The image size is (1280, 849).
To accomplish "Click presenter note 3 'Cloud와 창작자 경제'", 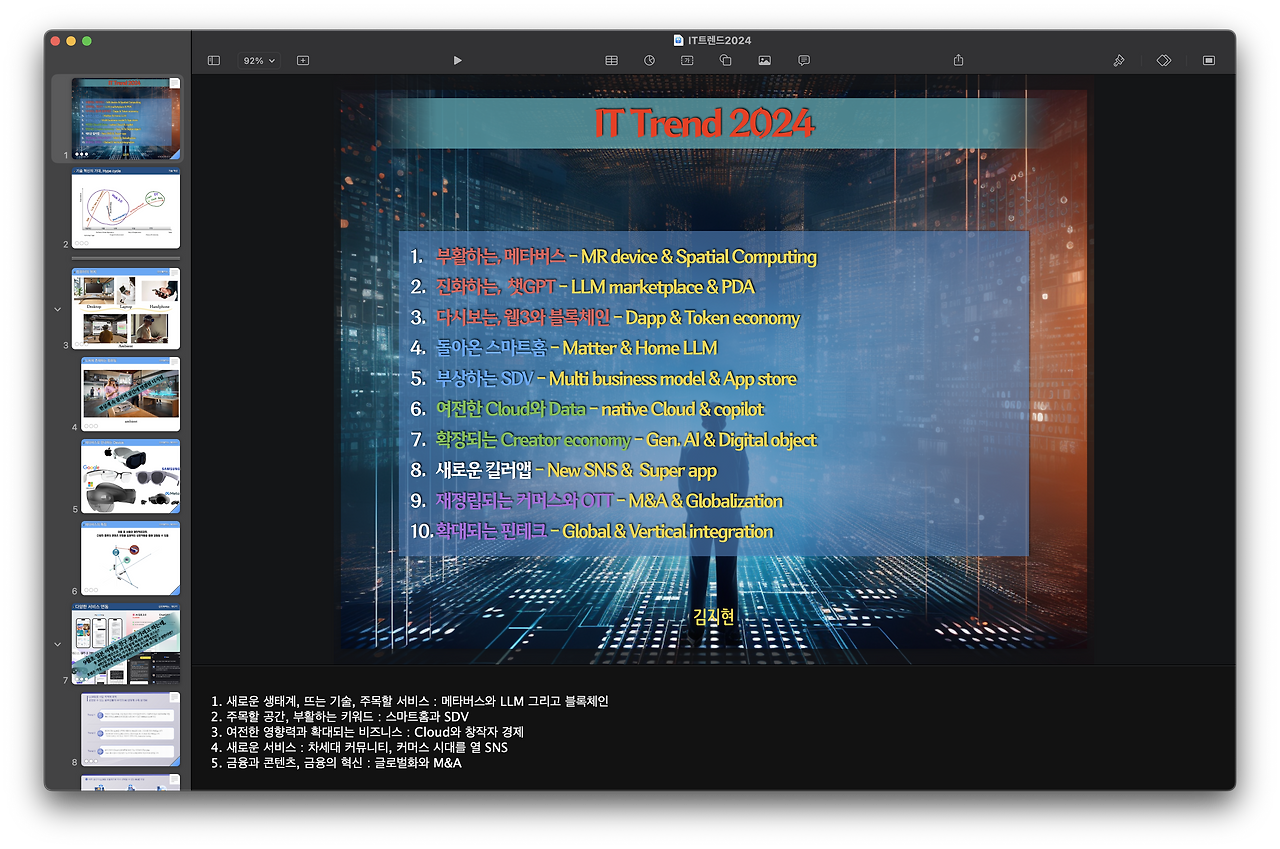I will pyautogui.click(x=469, y=732).
